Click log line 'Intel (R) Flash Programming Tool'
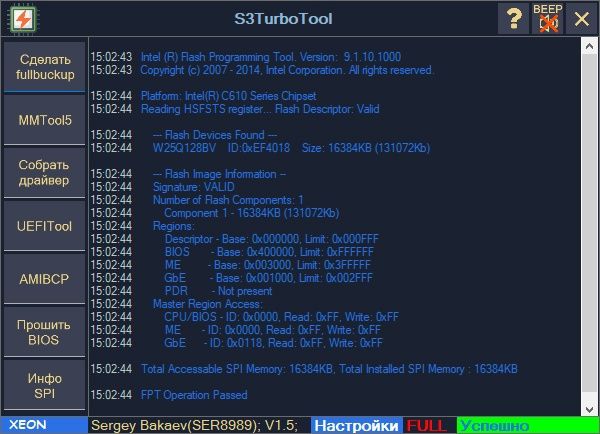The height and width of the screenshot is (434, 600). 271,57
